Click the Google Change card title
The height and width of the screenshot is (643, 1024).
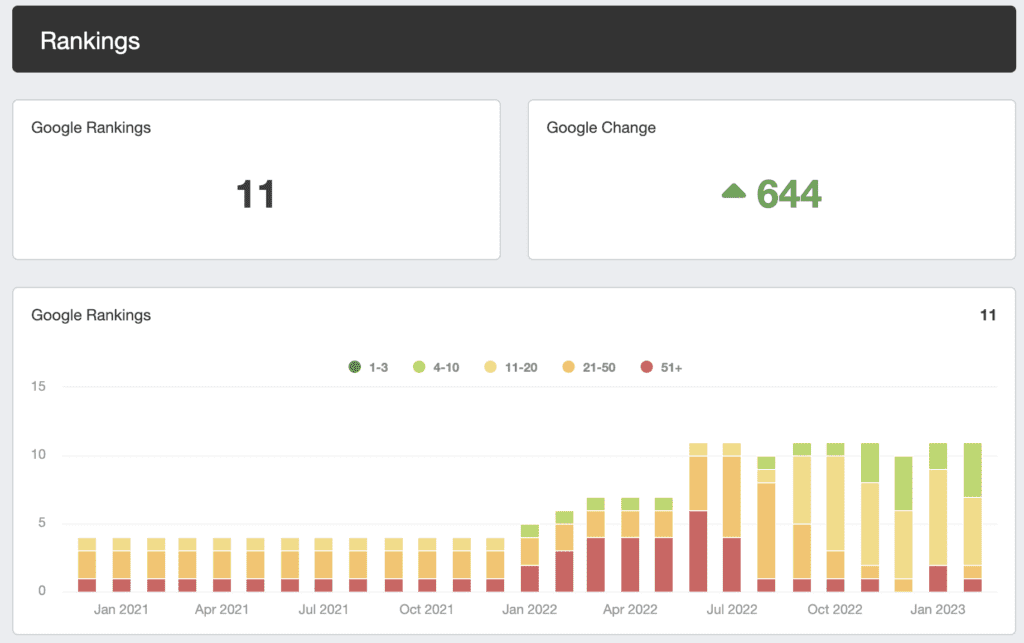point(601,127)
